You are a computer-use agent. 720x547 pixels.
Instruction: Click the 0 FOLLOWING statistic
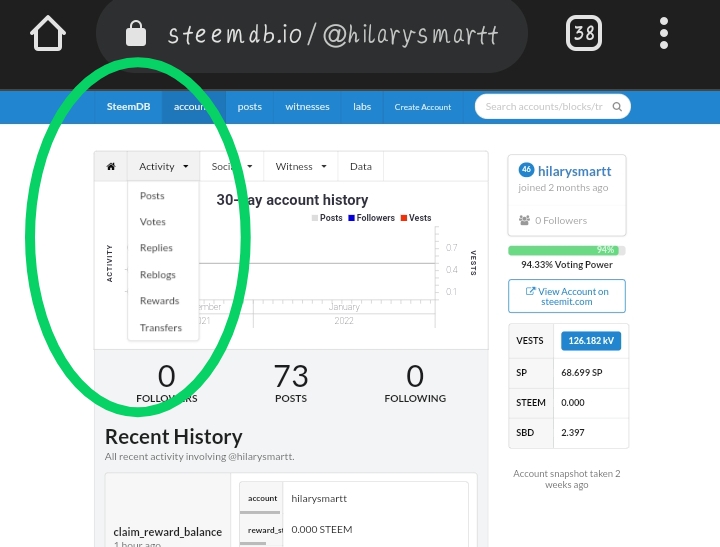[415, 383]
